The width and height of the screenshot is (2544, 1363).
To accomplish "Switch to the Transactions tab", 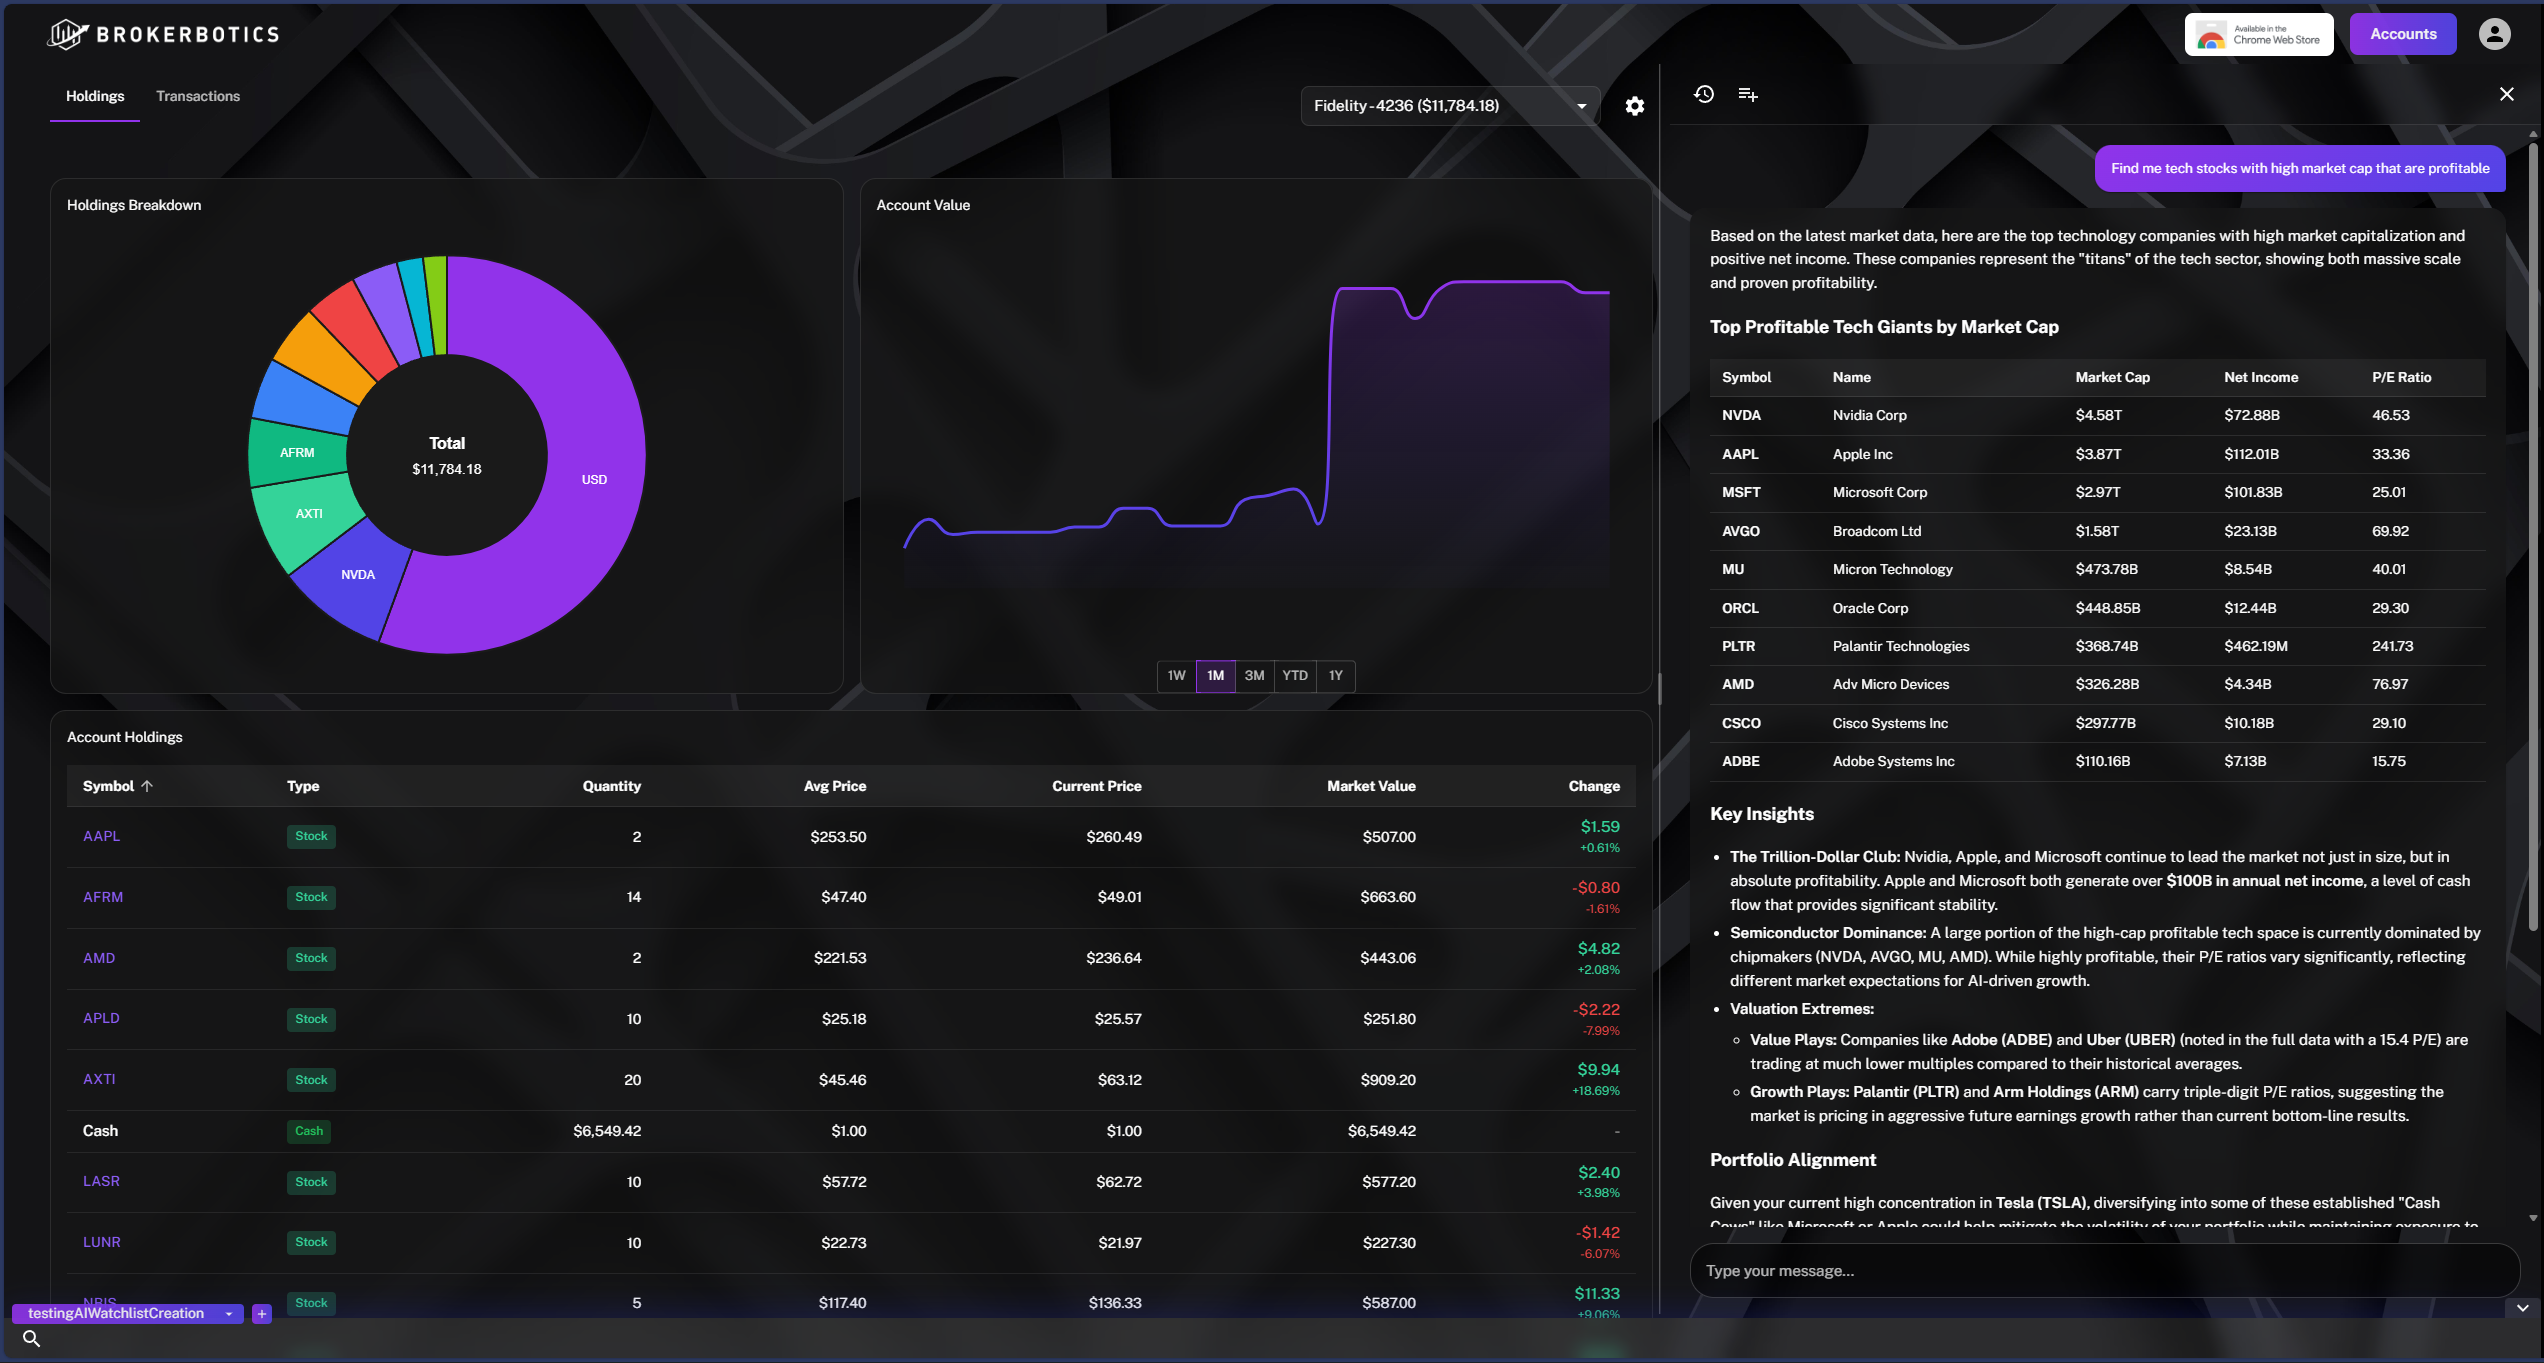I will (x=198, y=96).
